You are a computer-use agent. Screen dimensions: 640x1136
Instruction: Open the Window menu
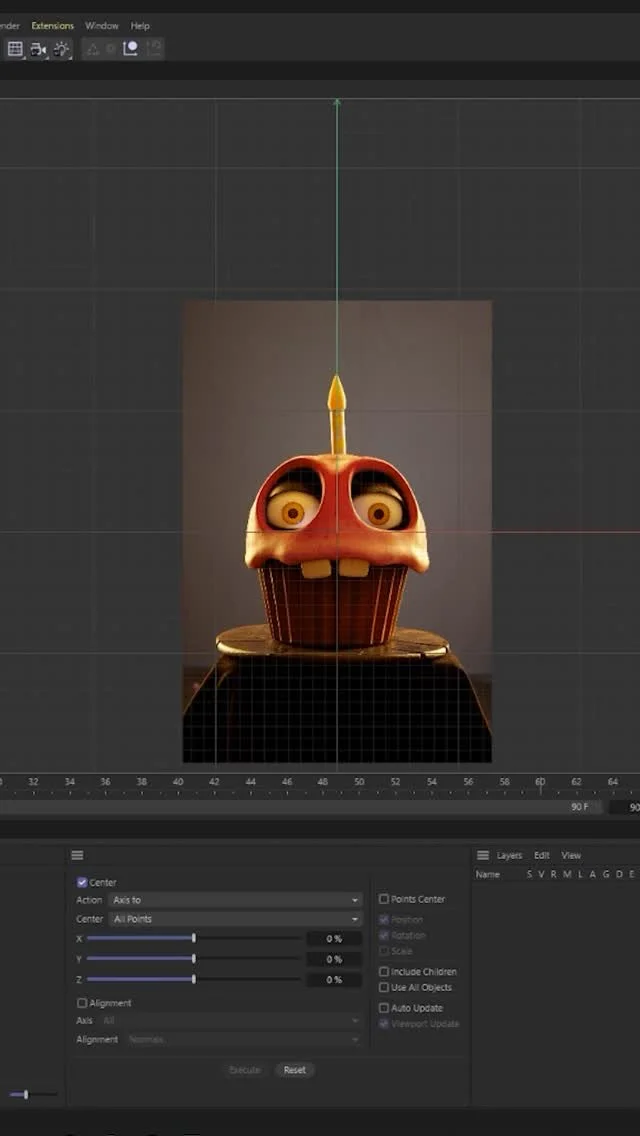click(x=101, y=25)
